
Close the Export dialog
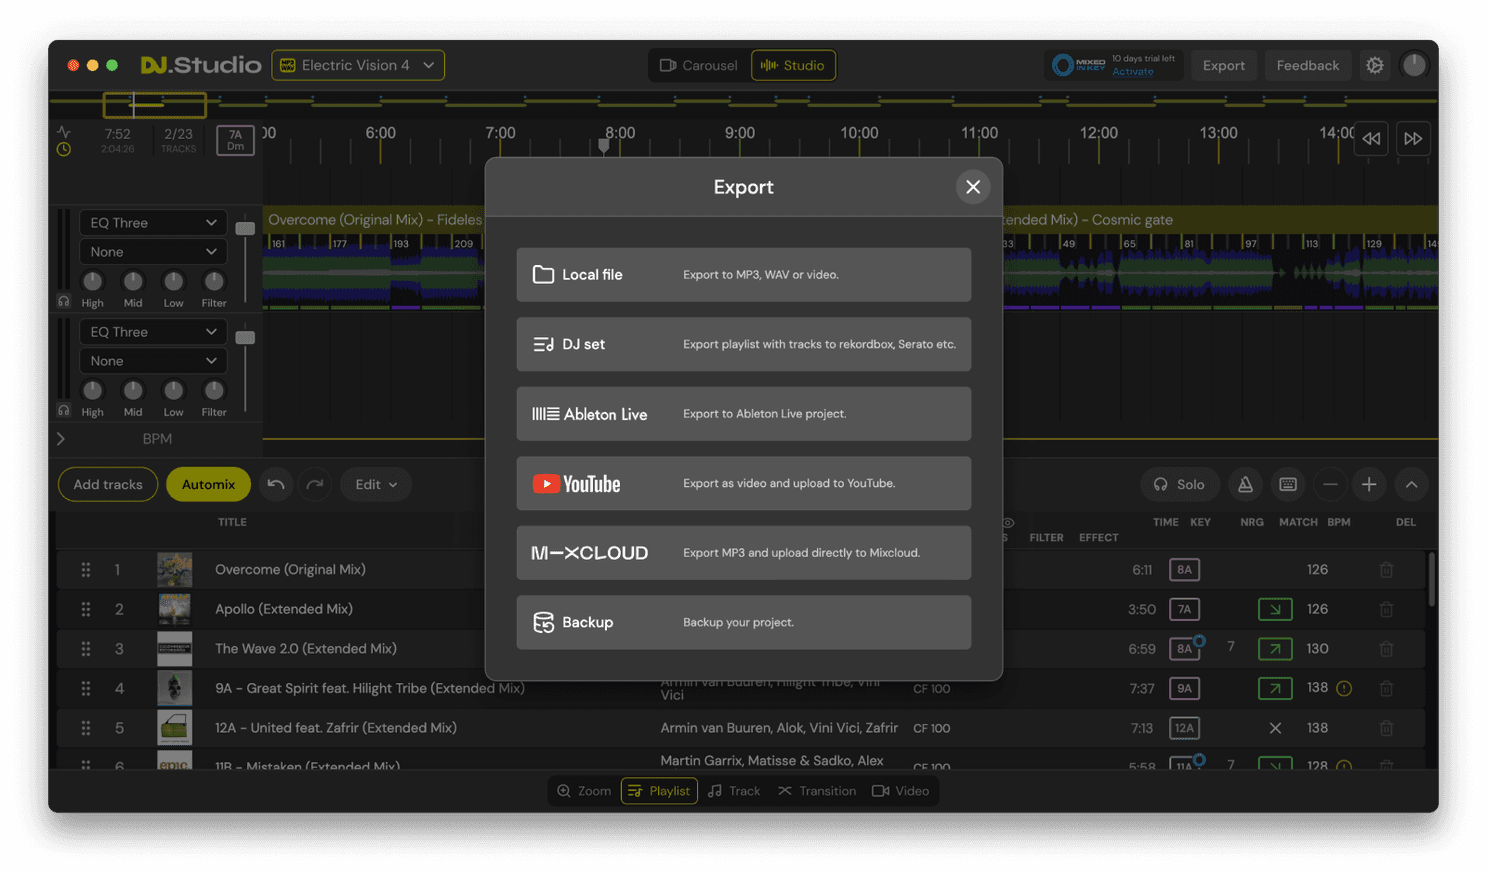coord(972,187)
